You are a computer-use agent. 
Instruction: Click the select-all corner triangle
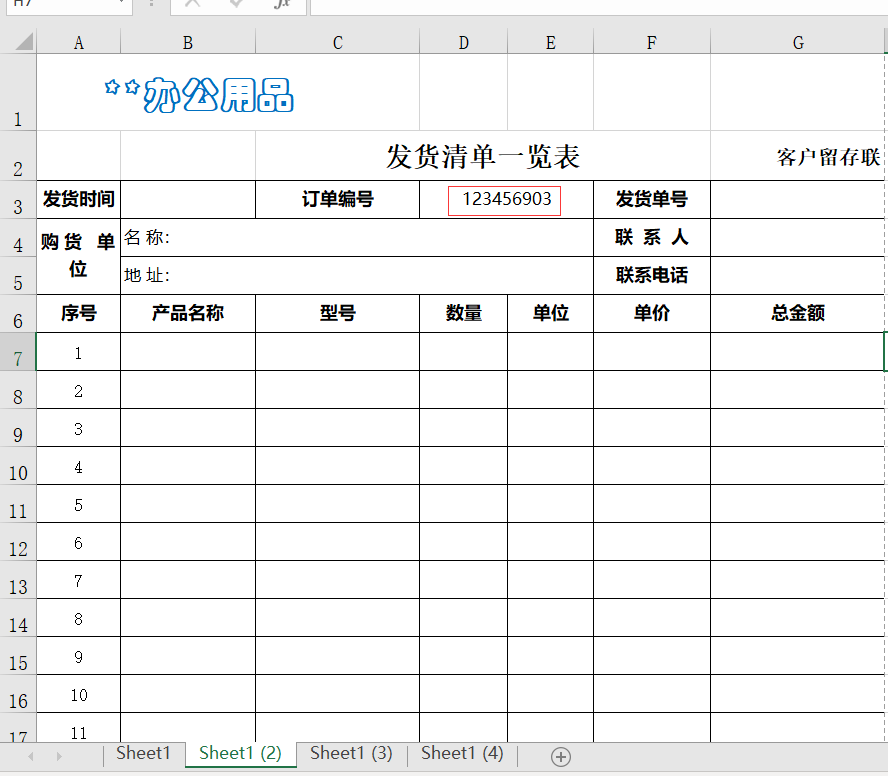[x=24, y=42]
